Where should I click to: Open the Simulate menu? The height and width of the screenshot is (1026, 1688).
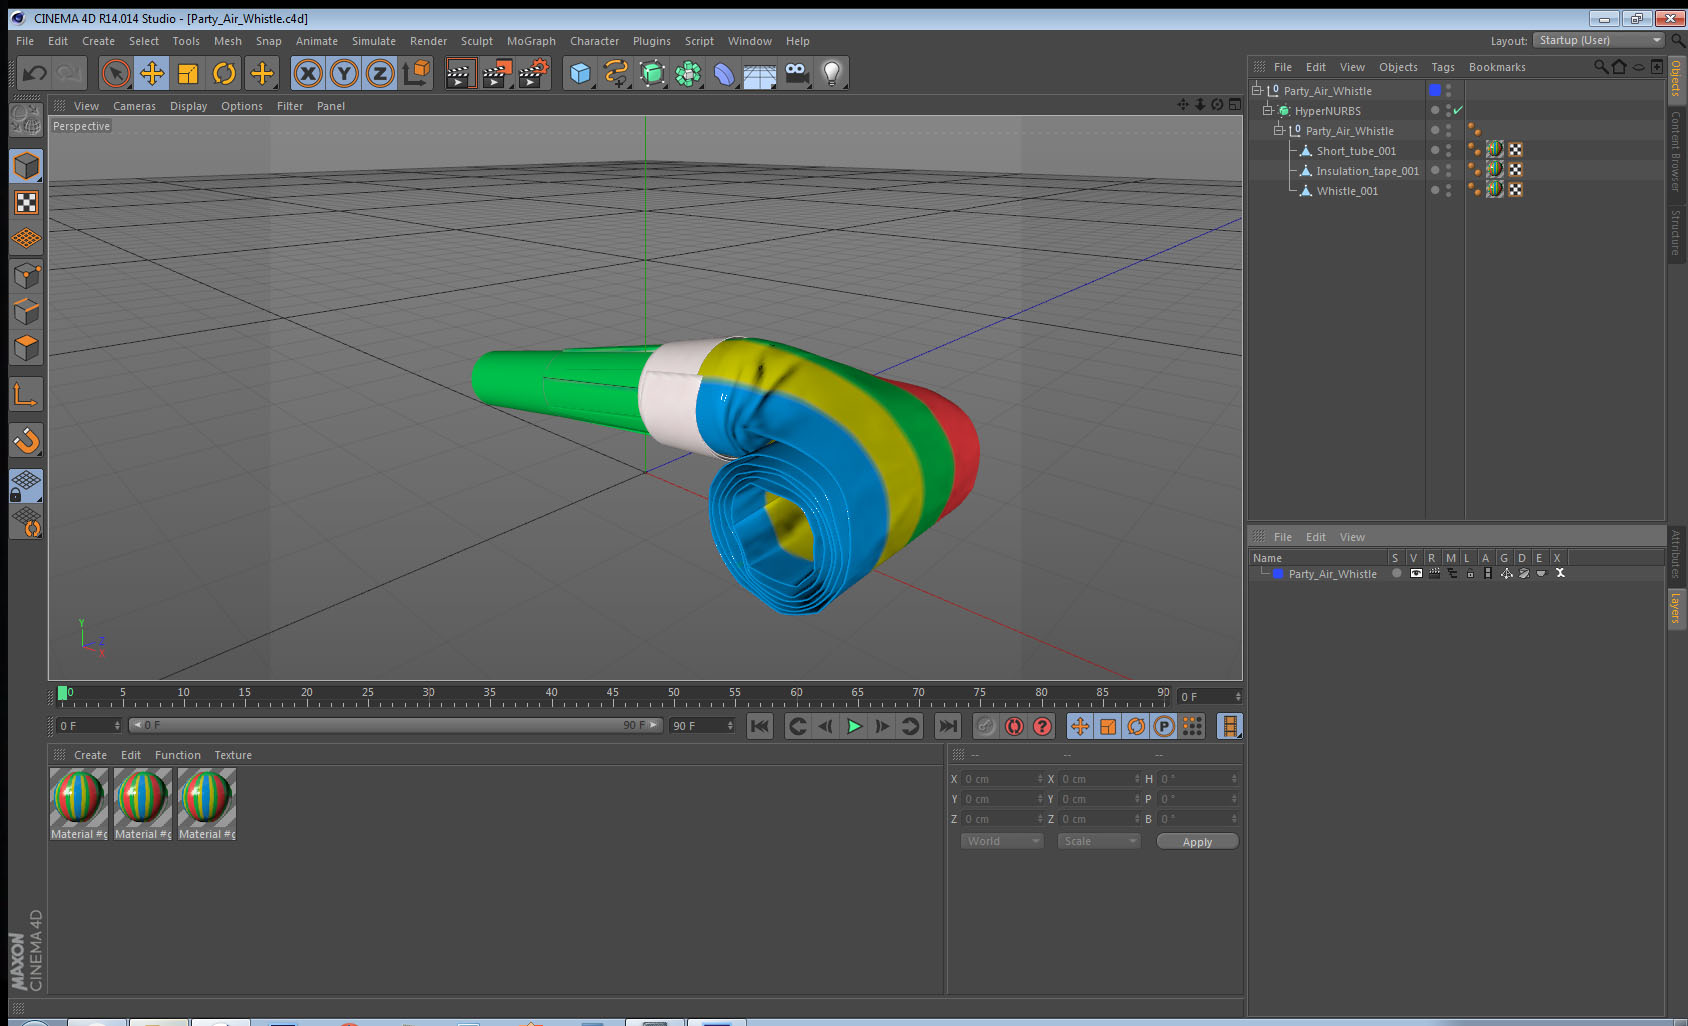[x=374, y=41]
